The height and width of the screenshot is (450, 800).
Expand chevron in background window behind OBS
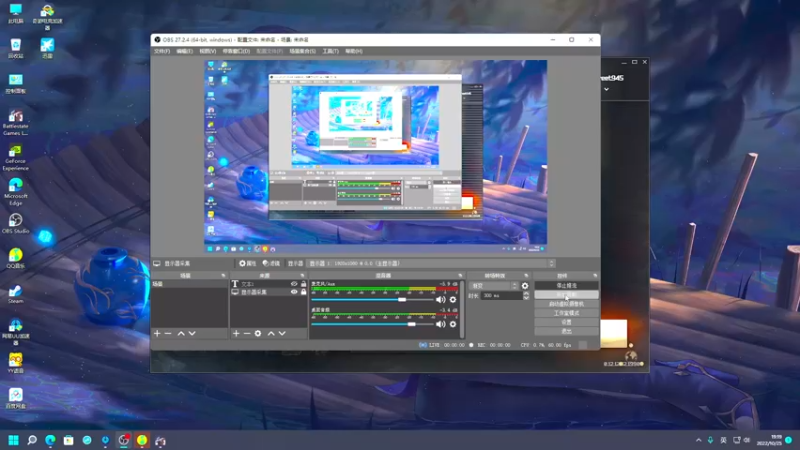606,89
